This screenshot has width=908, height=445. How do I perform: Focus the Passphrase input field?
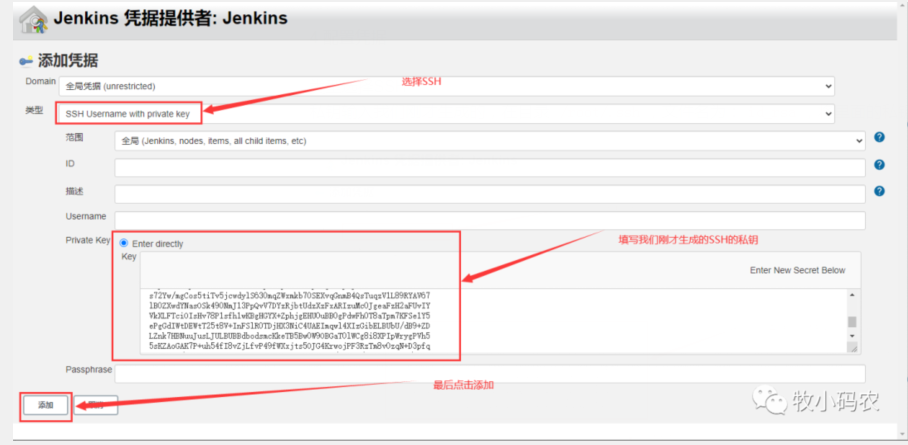point(490,374)
